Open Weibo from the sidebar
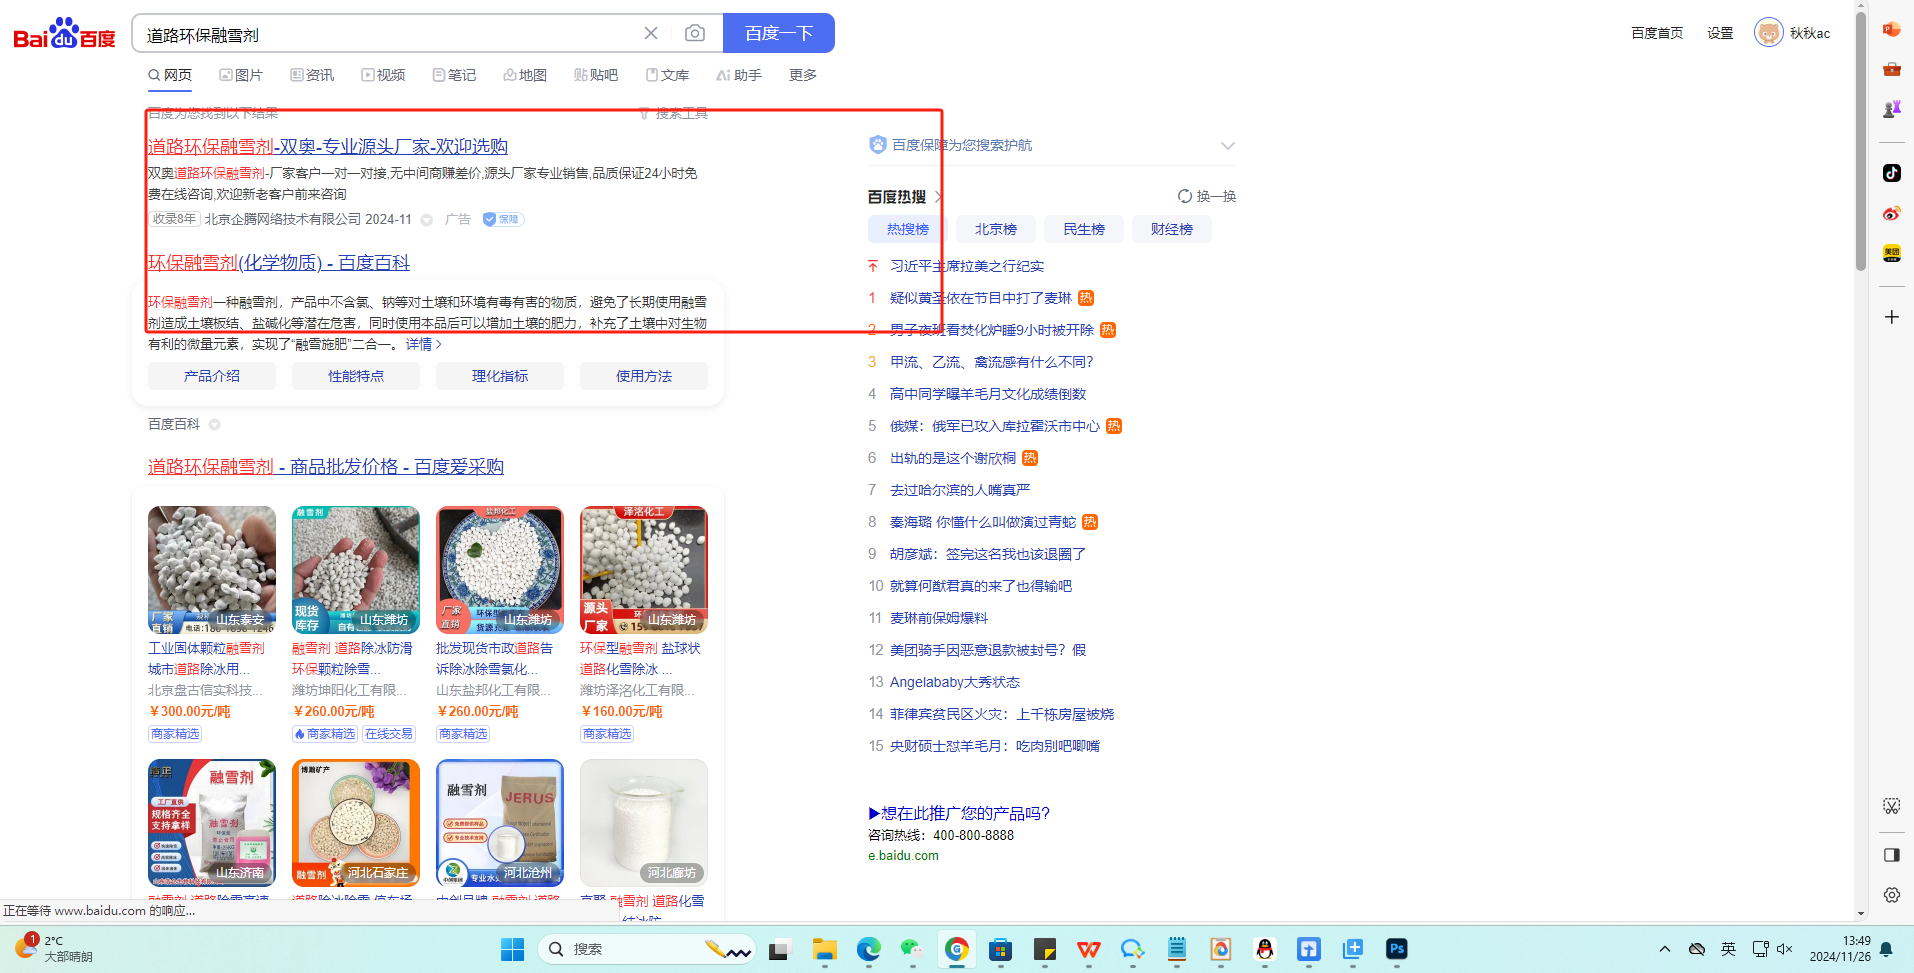The image size is (1914, 973). pos(1891,213)
